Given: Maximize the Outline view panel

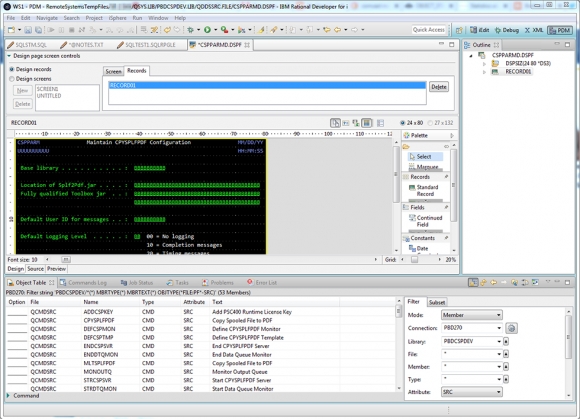Looking at the screenshot, I should [567, 44].
